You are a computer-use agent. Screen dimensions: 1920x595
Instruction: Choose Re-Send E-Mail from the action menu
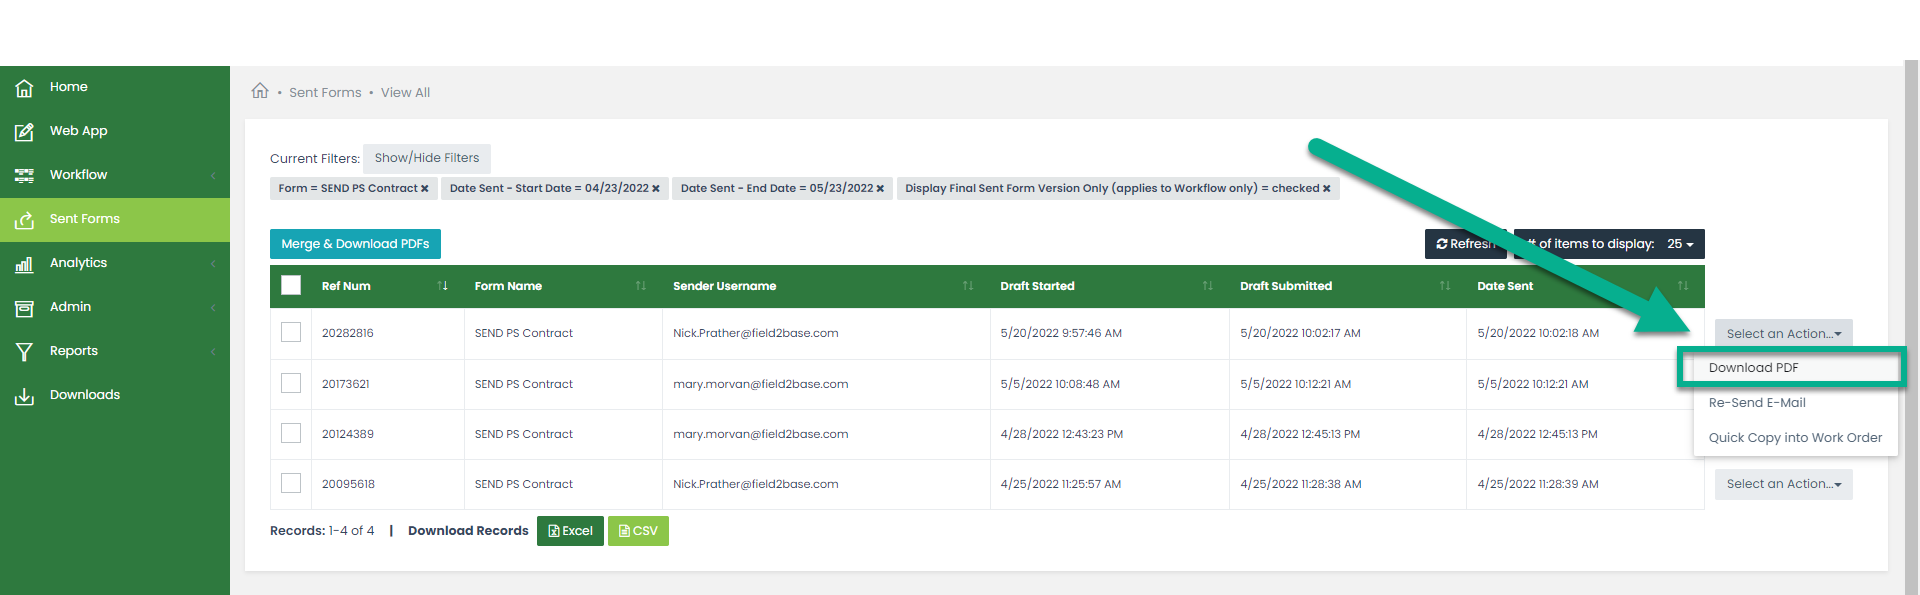click(x=1757, y=403)
